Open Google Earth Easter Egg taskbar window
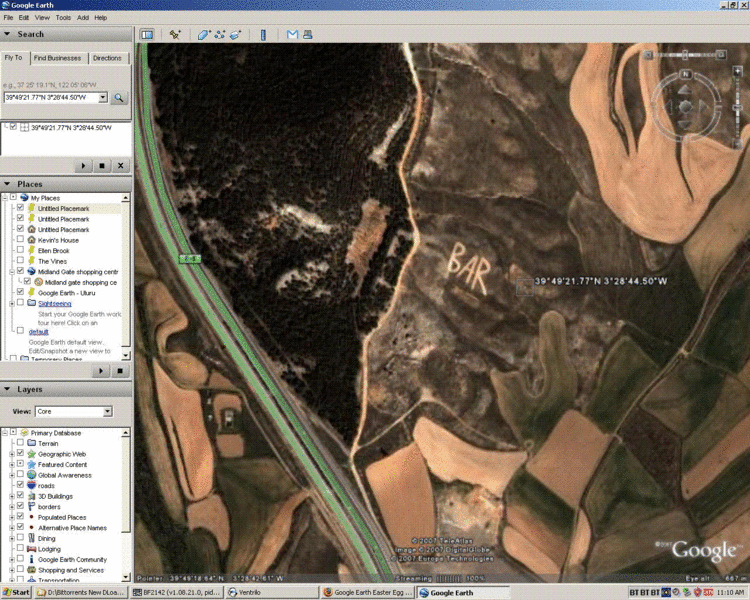 coord(367,592)
